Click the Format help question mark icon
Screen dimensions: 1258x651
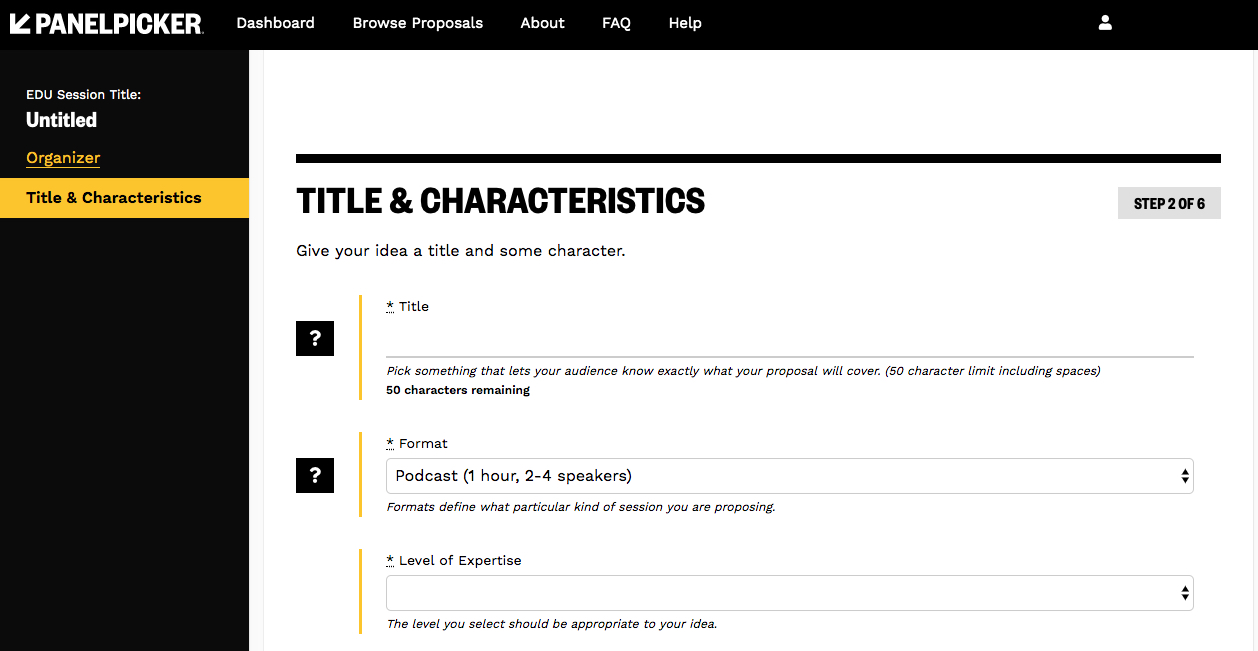point(315,475)
